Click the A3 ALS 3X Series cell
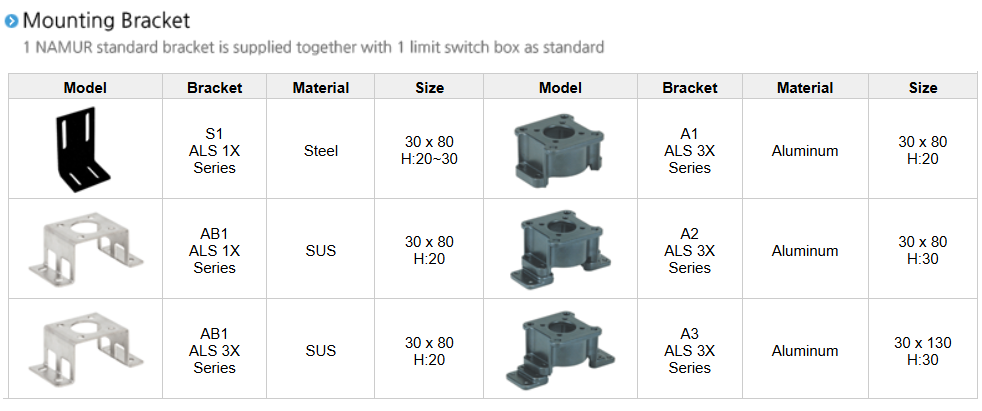Viewport: 982px width, 411px height. click(689, 351)
